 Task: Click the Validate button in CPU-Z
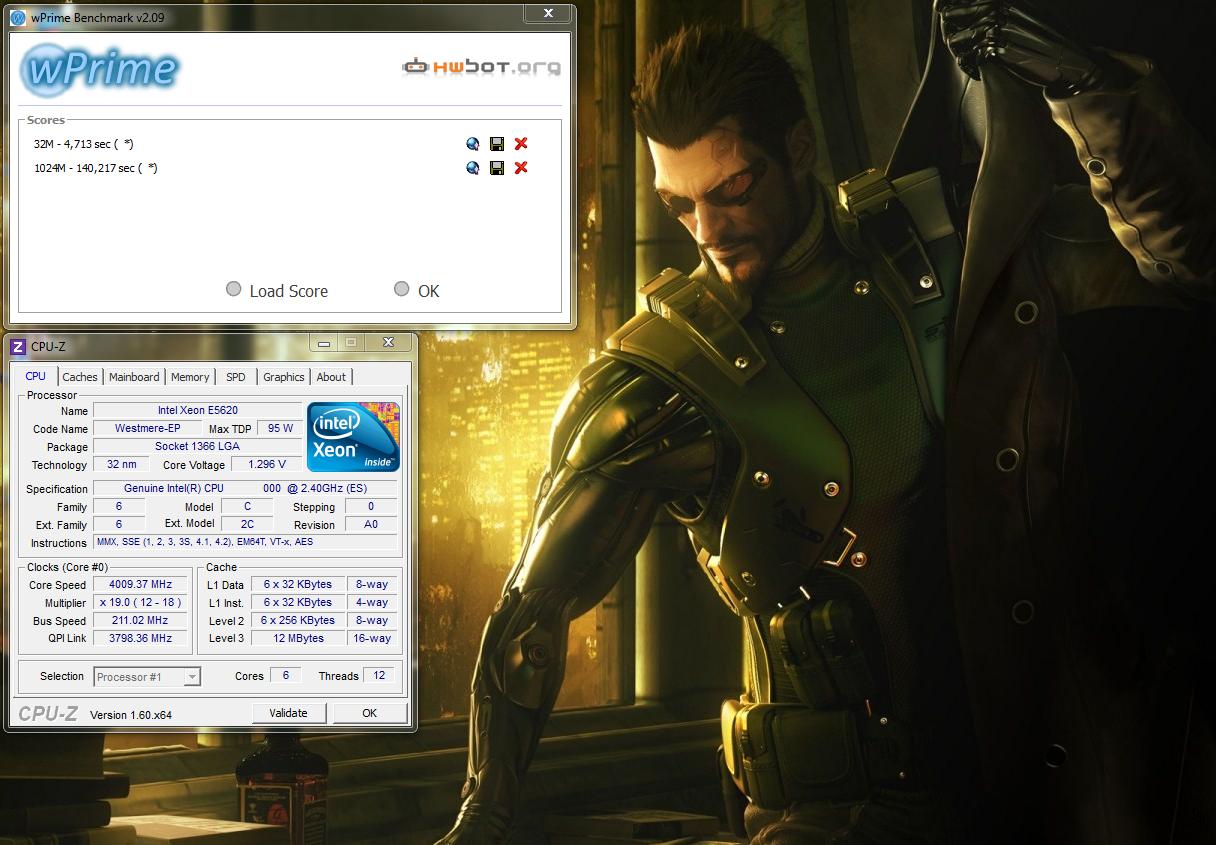(289, 713)
